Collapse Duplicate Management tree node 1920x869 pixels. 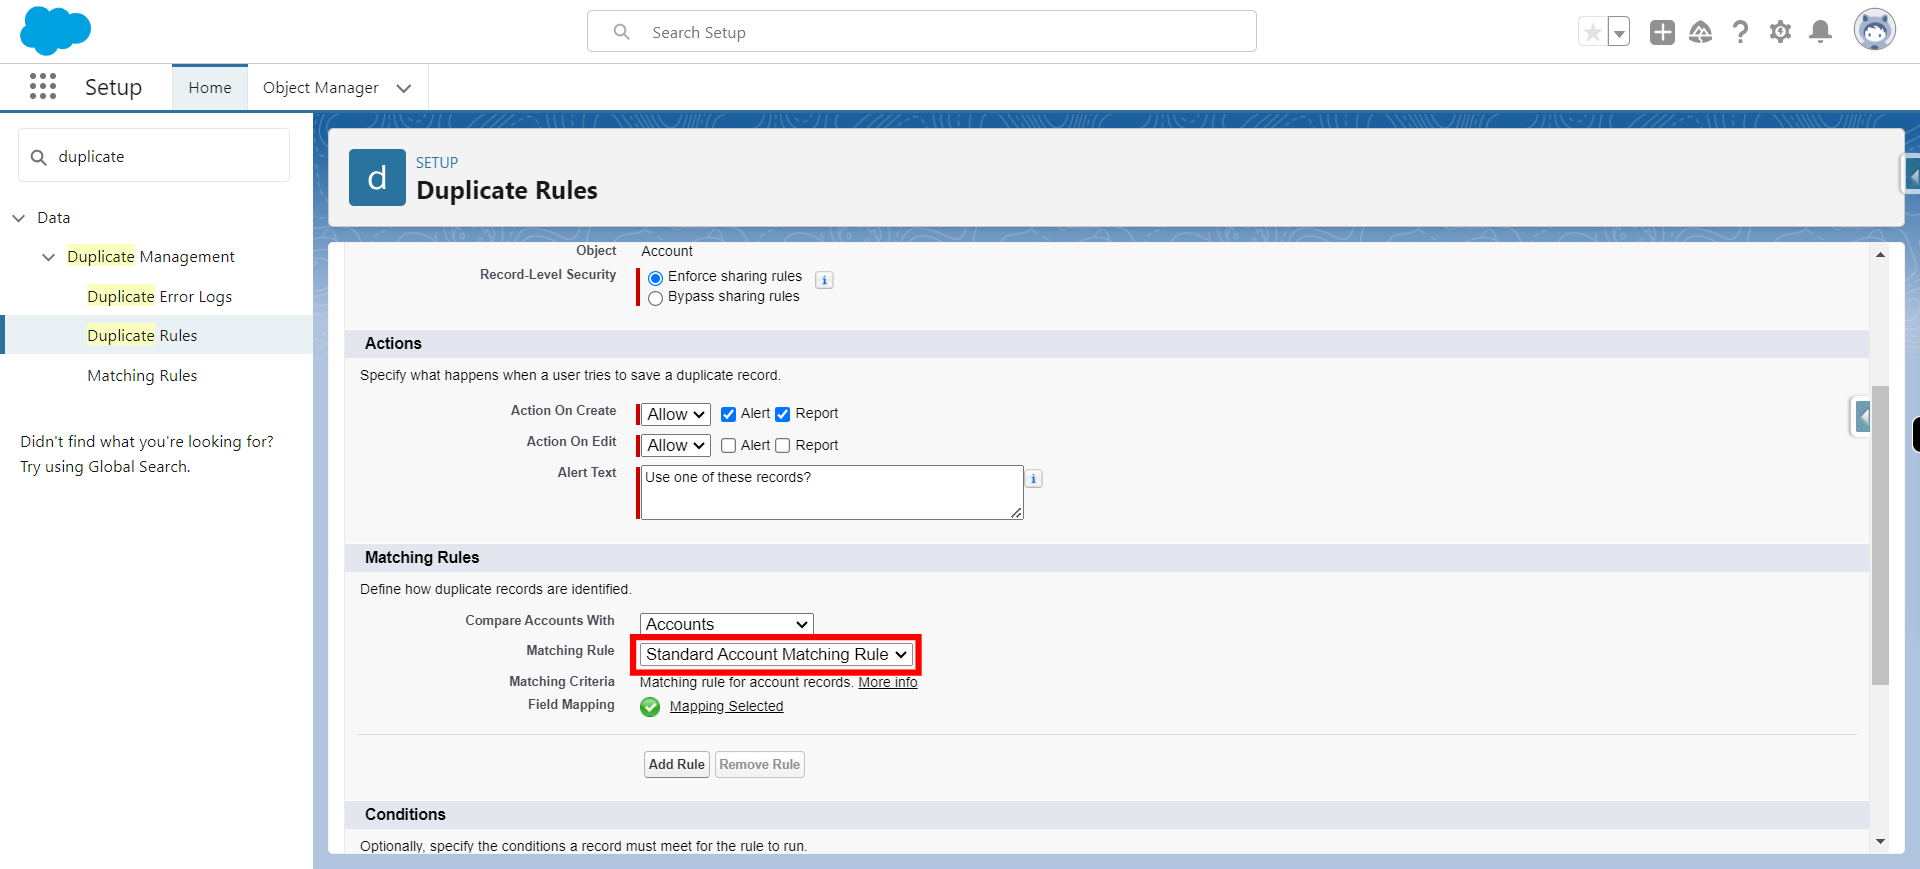click(x=48, y=257)
